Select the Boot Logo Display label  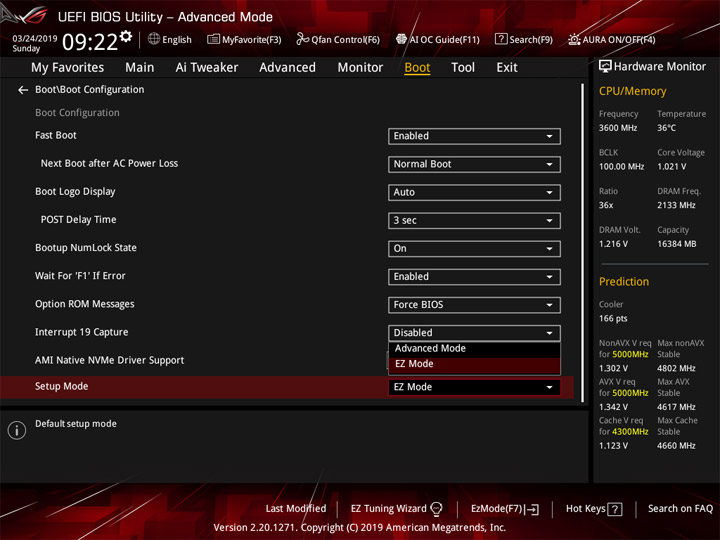click(x=75, y=191)
